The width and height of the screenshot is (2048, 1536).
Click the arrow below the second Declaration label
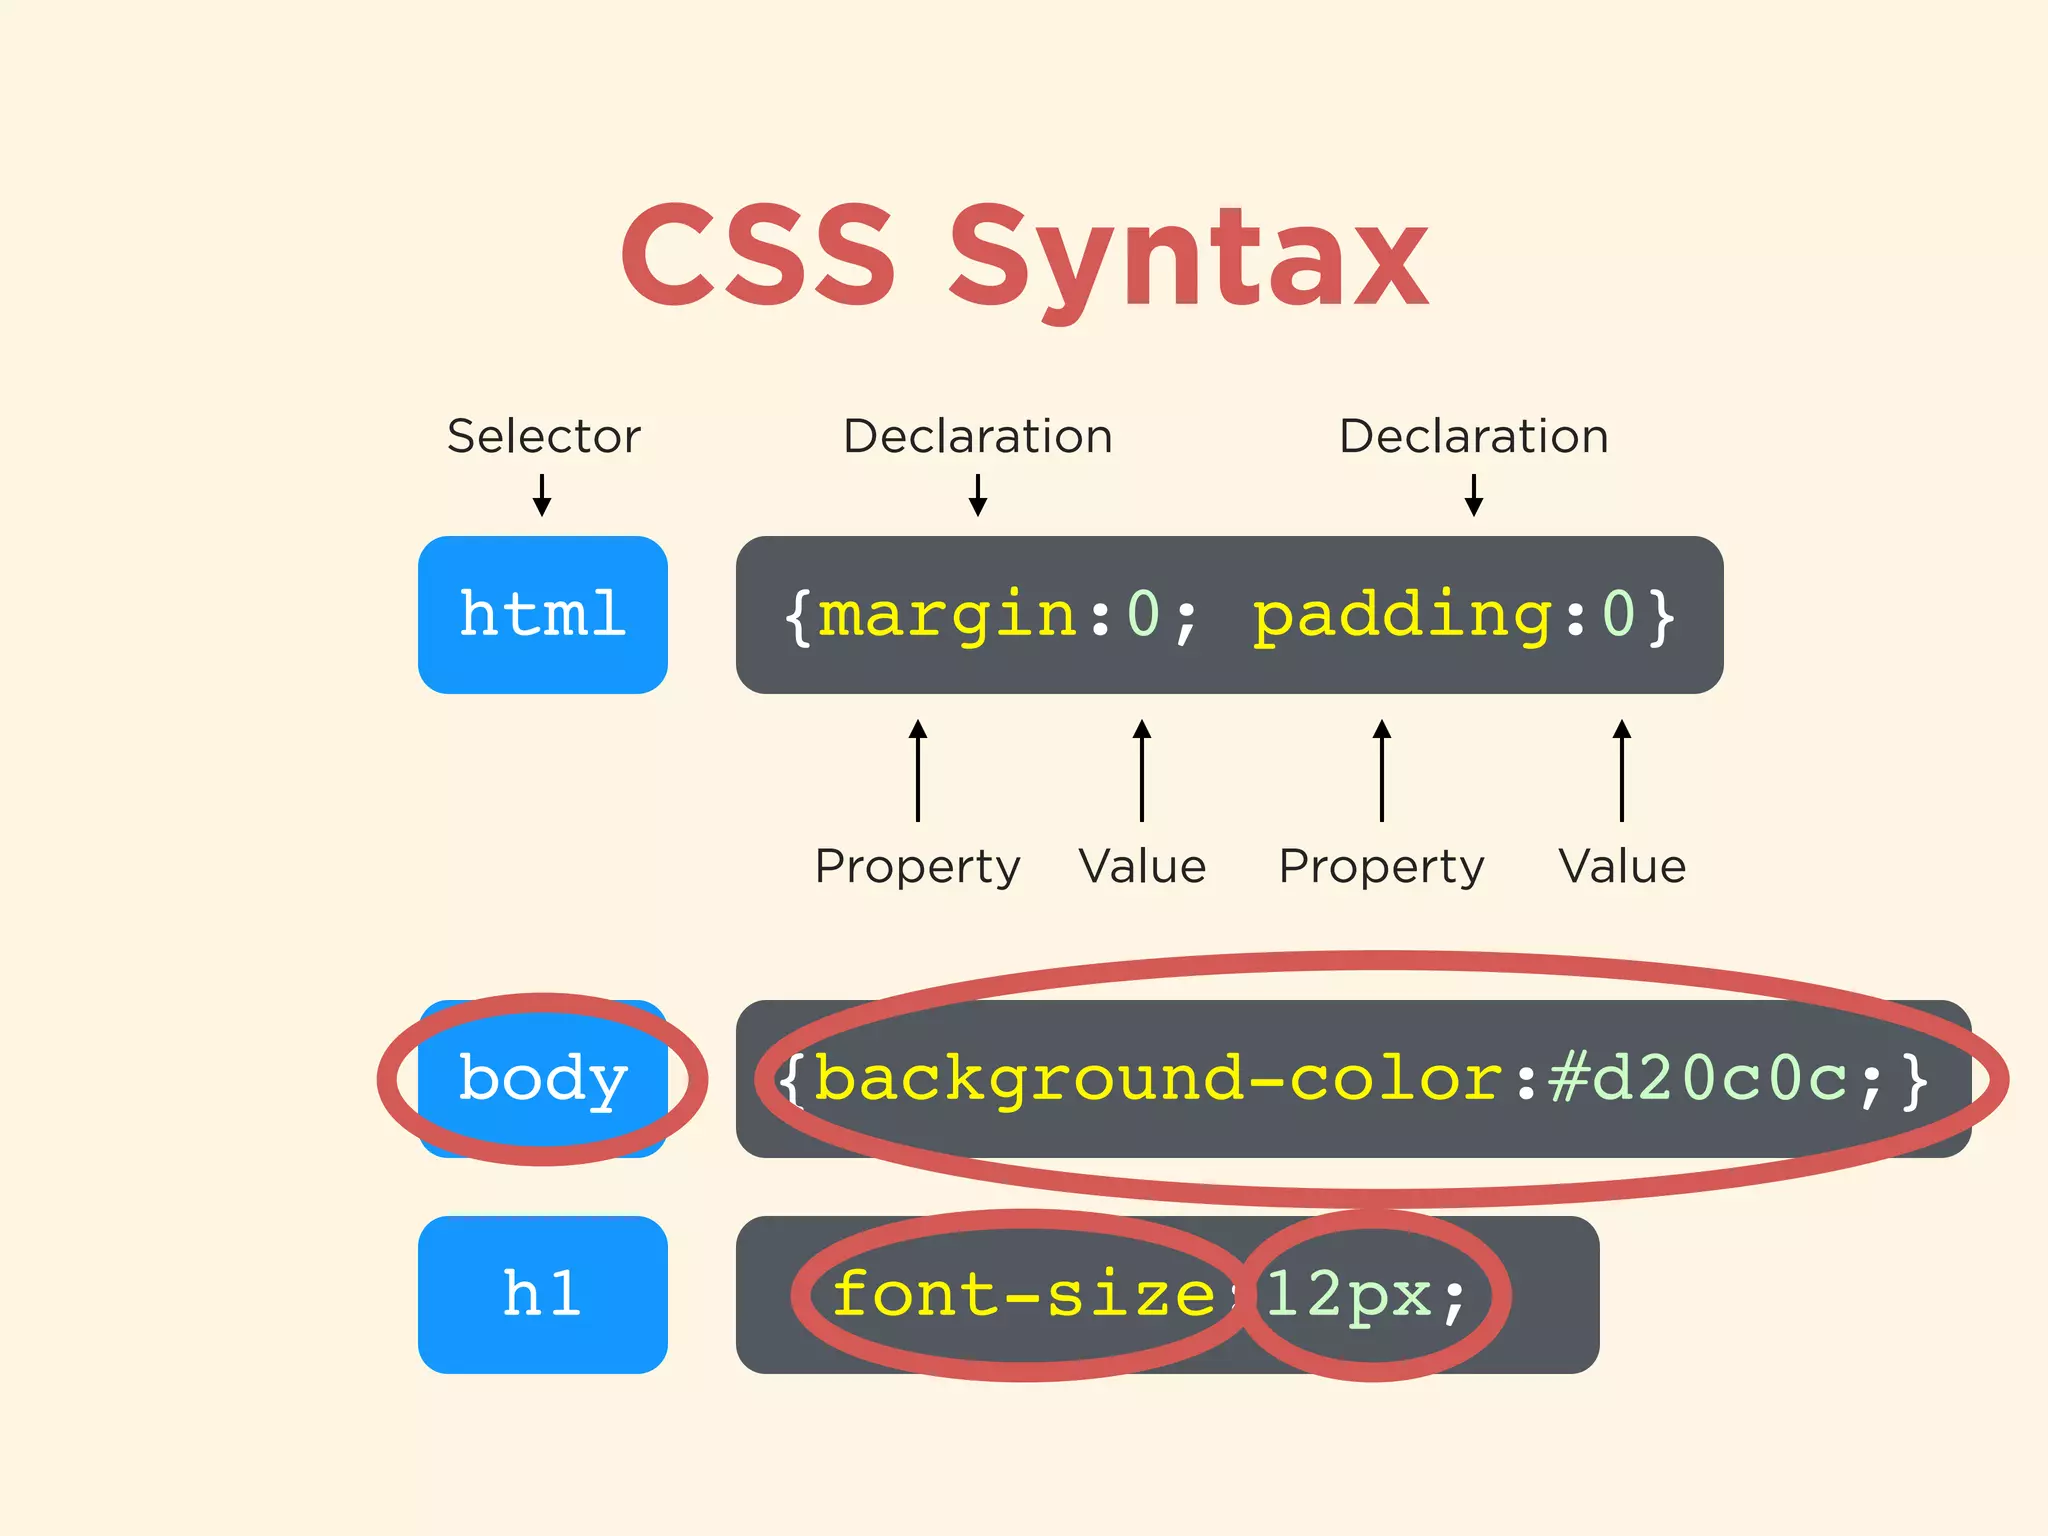pyautogui.click(x=1473, y=494)
